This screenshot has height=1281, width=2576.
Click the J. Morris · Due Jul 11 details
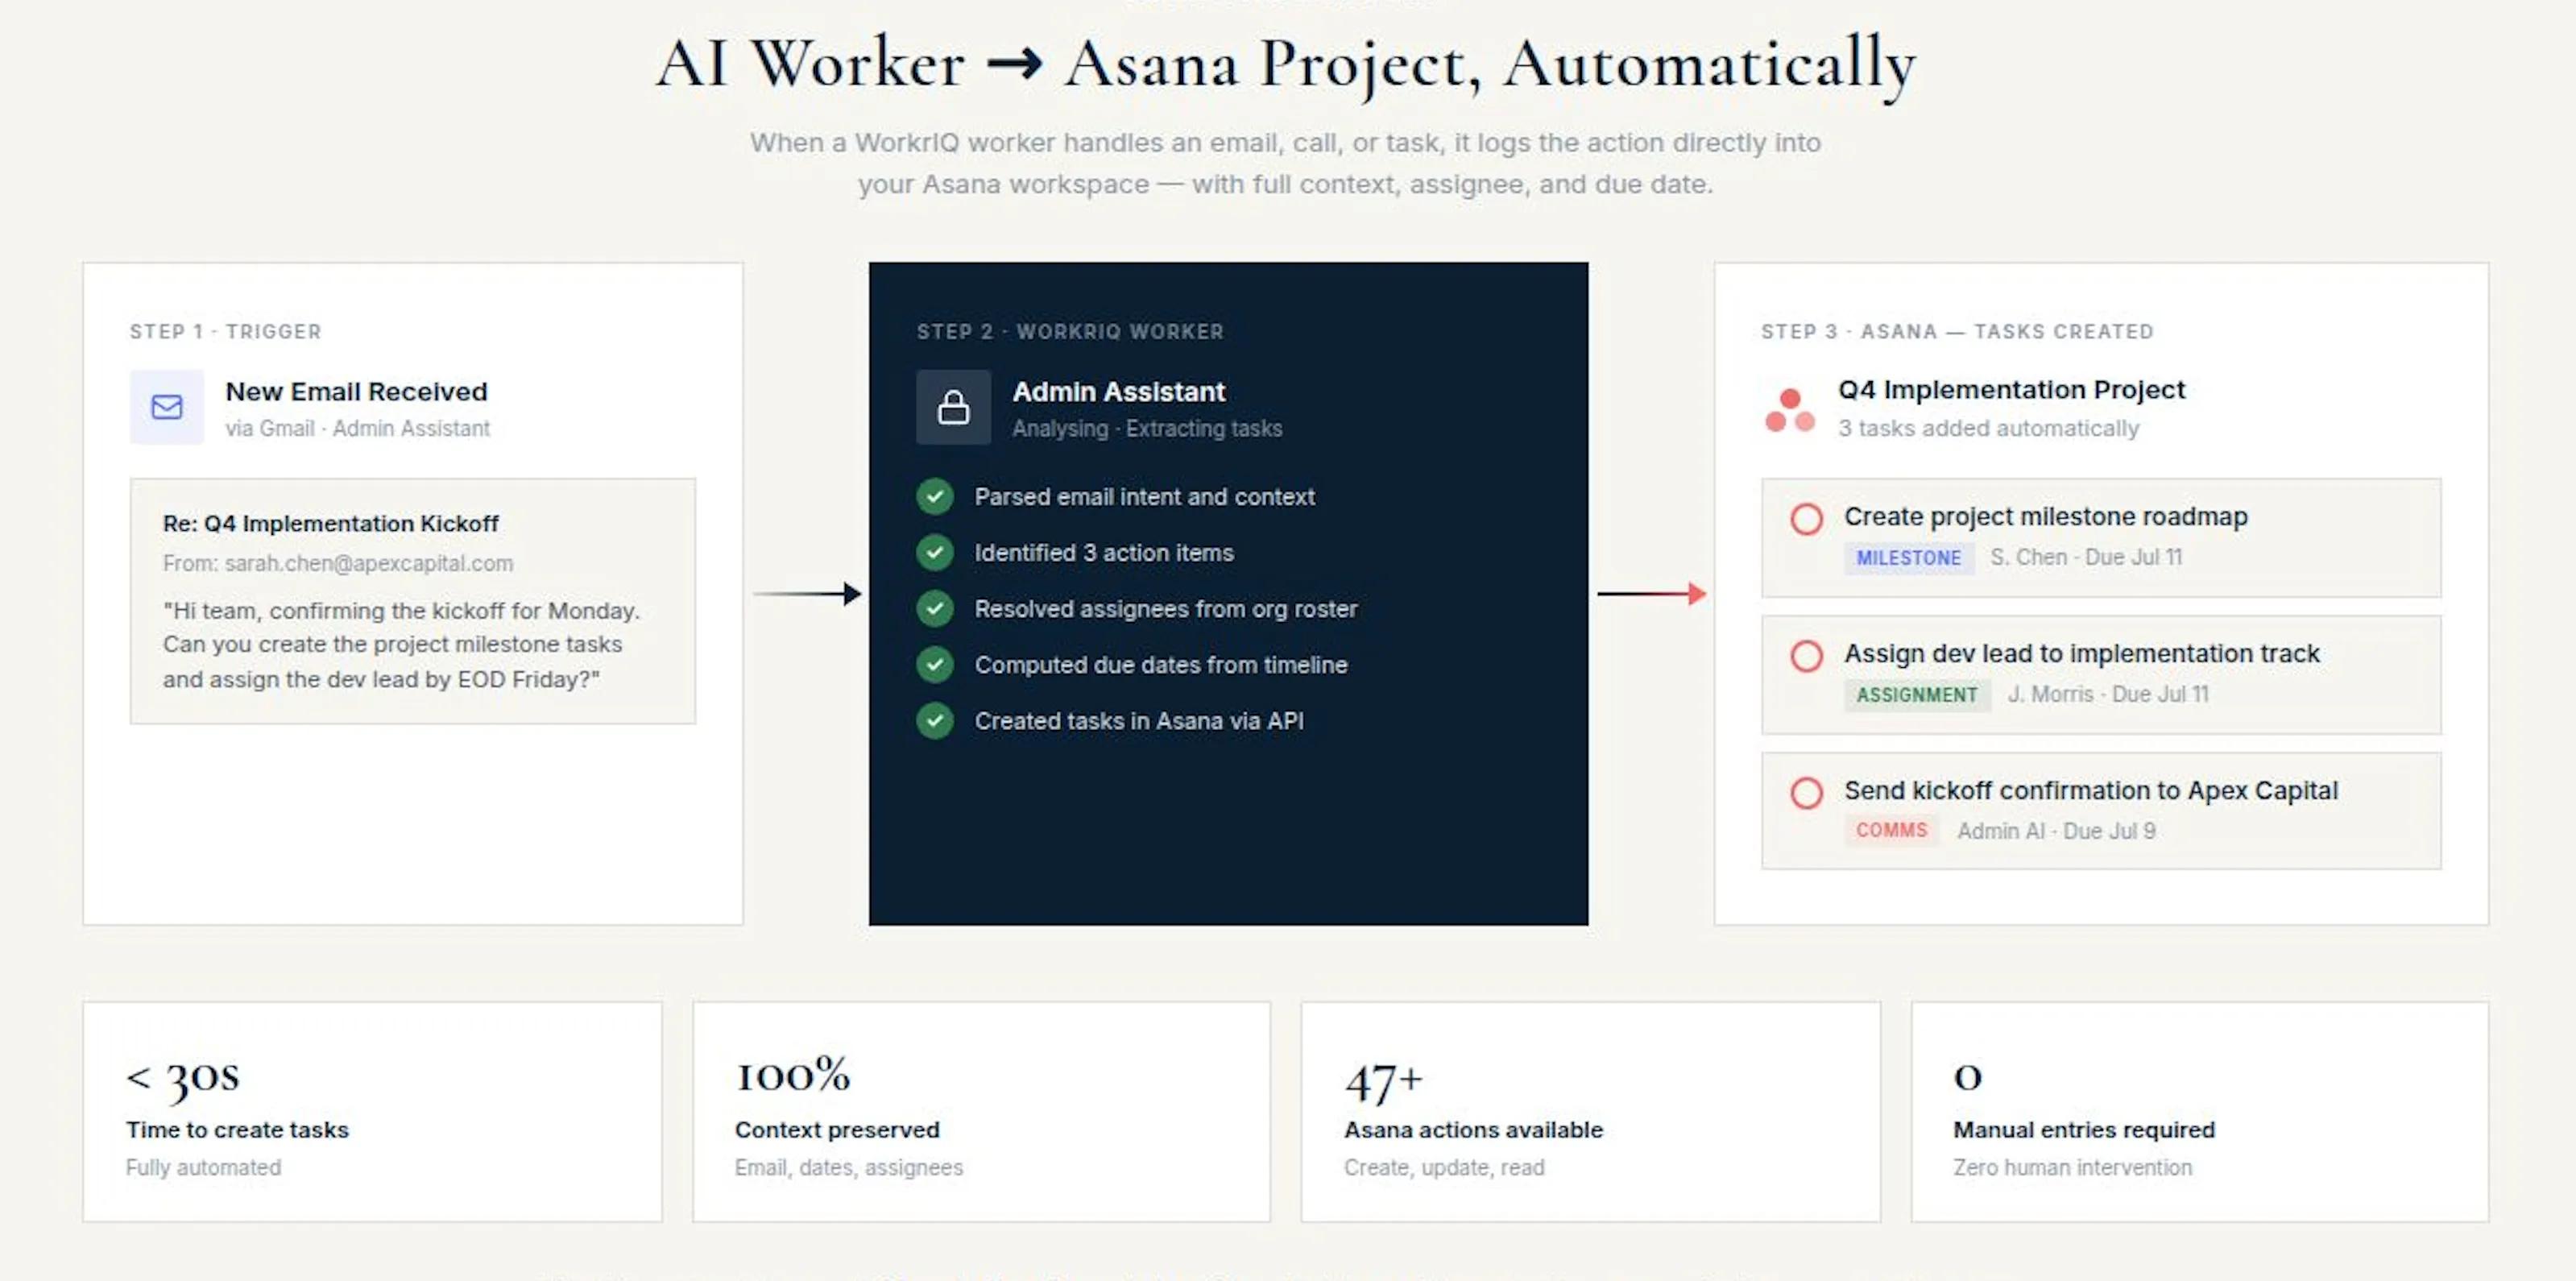pyautogui.click(x=2107, y=695)
